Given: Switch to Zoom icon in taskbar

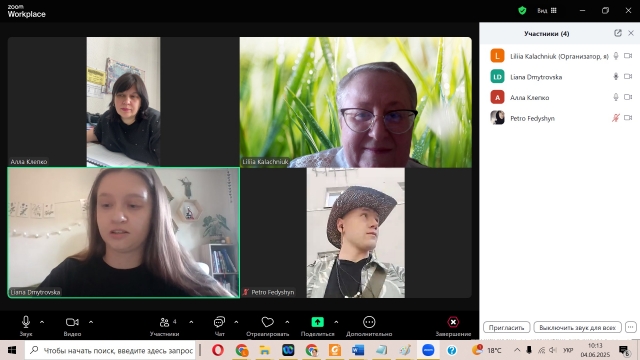Looking at the screenshot, I should click(428, 350).
